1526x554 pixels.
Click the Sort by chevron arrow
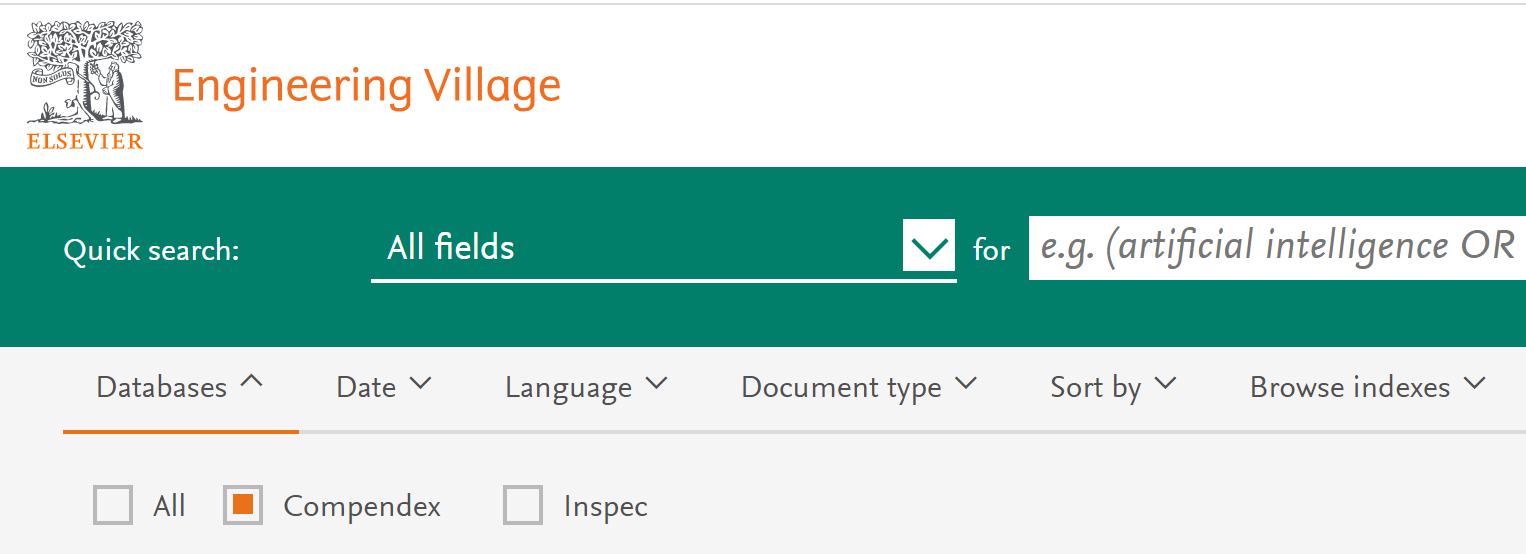(1166, 383)
